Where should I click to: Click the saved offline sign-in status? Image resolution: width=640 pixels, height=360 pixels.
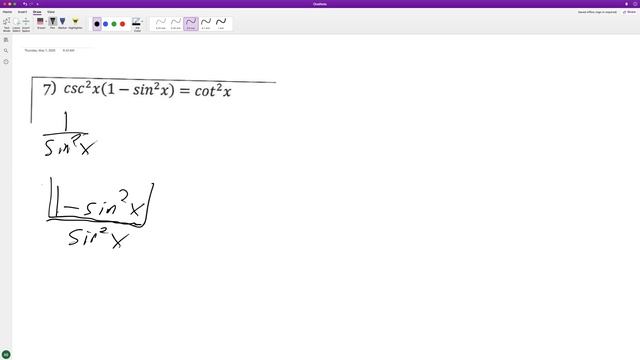tap(597, 12)
